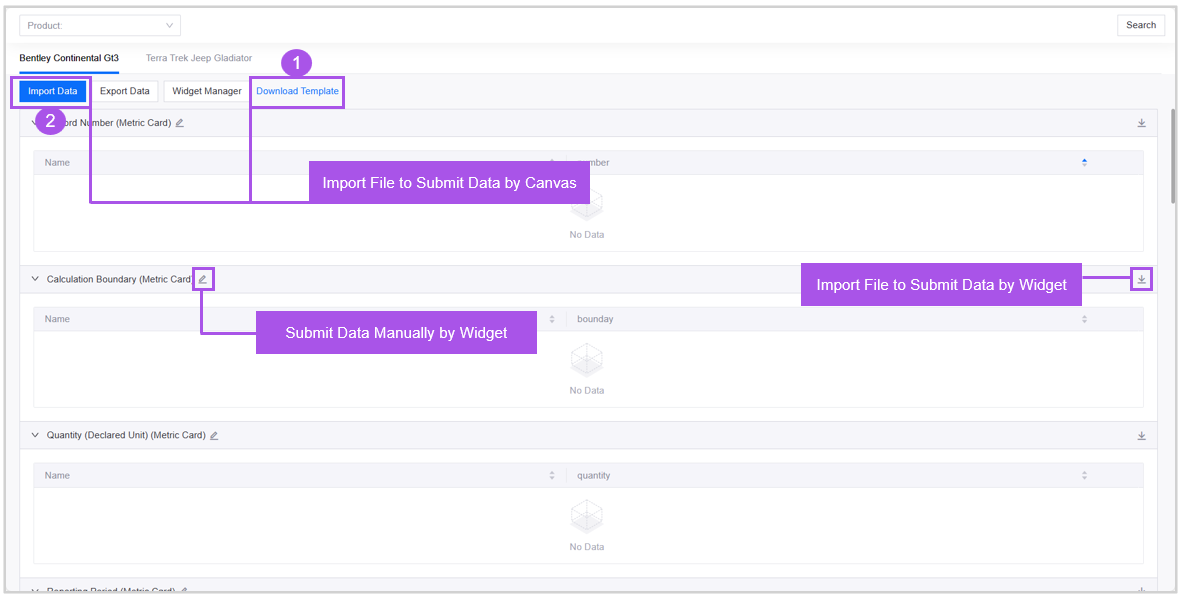Collapse the Calculation Boundary section
Screen dimensions: 1185x599
[x=35, y=280]
